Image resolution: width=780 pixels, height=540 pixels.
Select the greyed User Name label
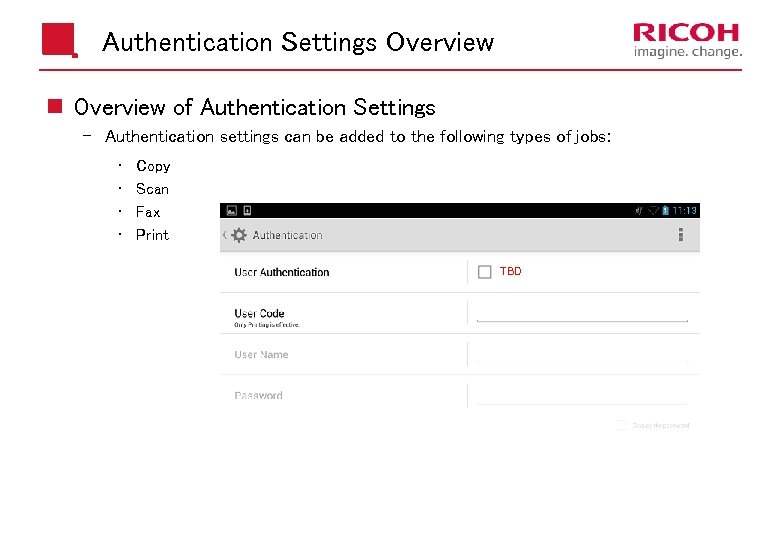tap(261, 355)
